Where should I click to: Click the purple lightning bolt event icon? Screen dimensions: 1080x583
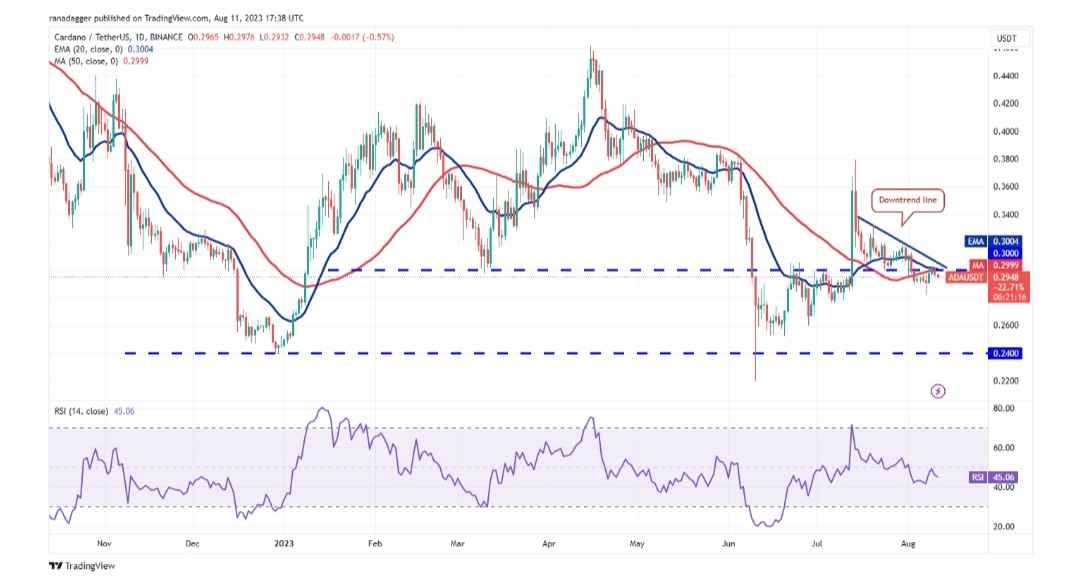pyautogui.click(x=938, y=391)
